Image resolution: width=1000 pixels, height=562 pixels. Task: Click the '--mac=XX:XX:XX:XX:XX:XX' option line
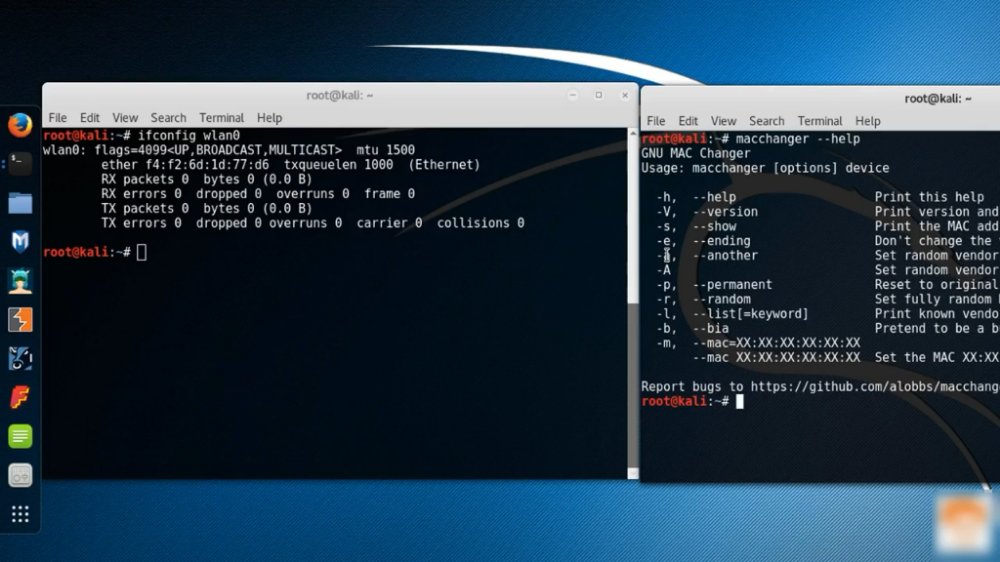tap(758, 343)
